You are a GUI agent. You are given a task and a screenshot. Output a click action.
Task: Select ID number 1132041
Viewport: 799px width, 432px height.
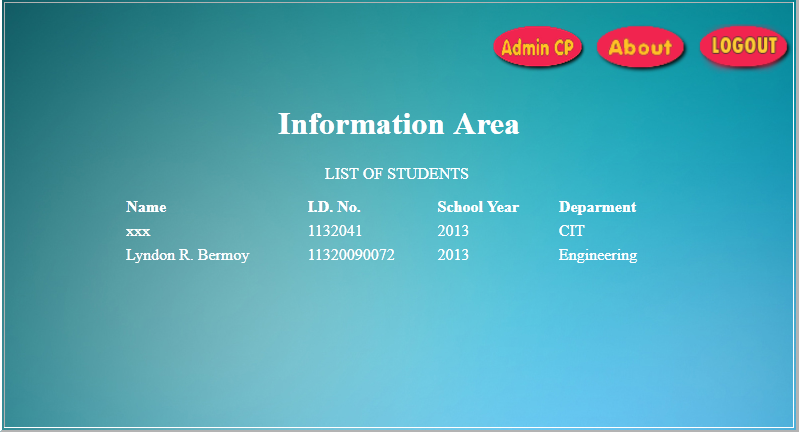click(335, 231)
